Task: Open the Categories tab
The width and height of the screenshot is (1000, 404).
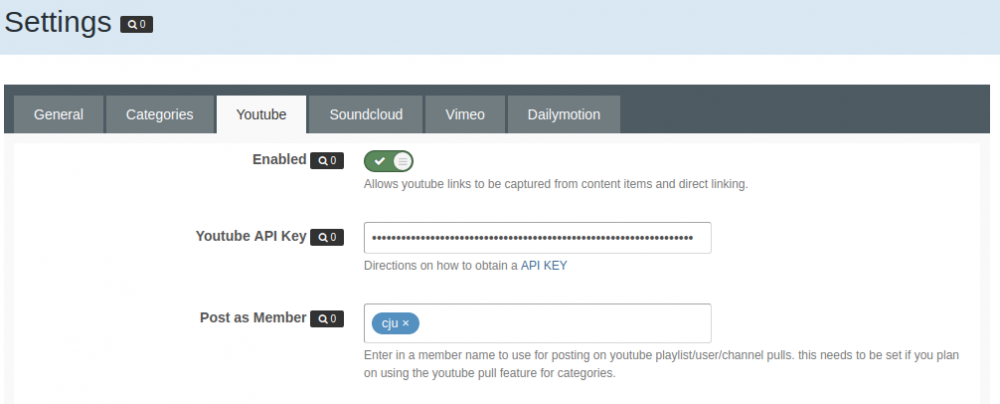Action: point(159,114)
